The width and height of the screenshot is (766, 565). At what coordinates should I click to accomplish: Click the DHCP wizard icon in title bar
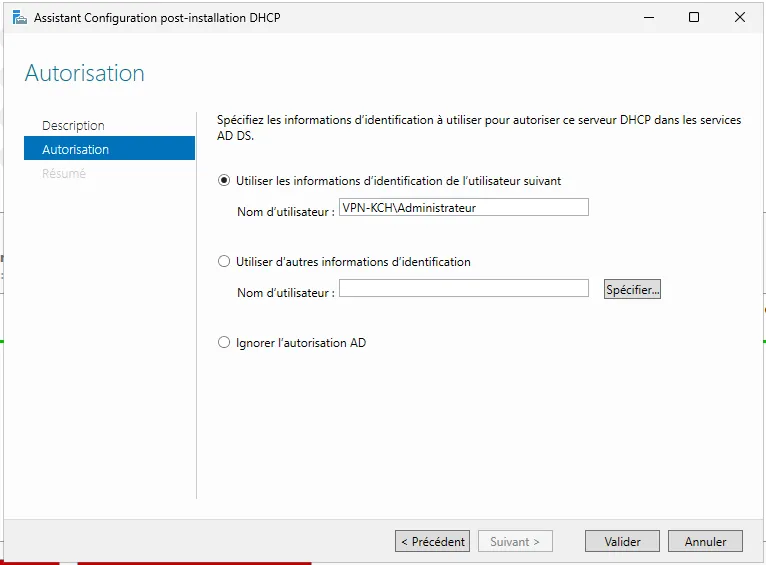pyautogui.click(x=19, y=18)
